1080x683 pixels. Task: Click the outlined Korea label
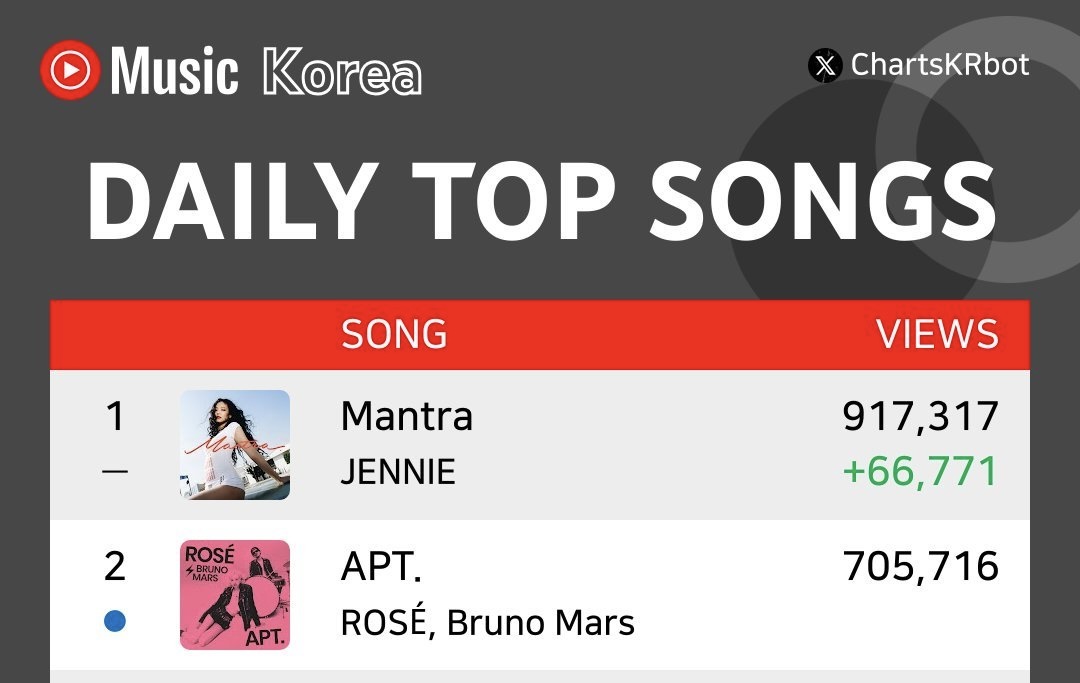point(342,72)
